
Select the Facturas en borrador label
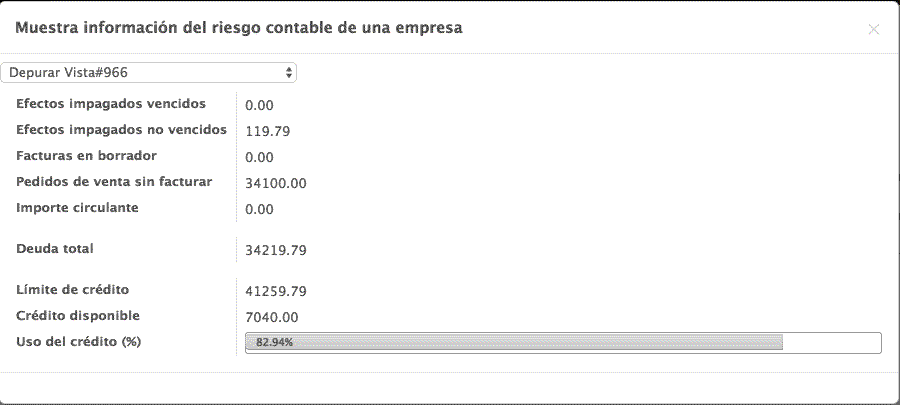point(86,156)
